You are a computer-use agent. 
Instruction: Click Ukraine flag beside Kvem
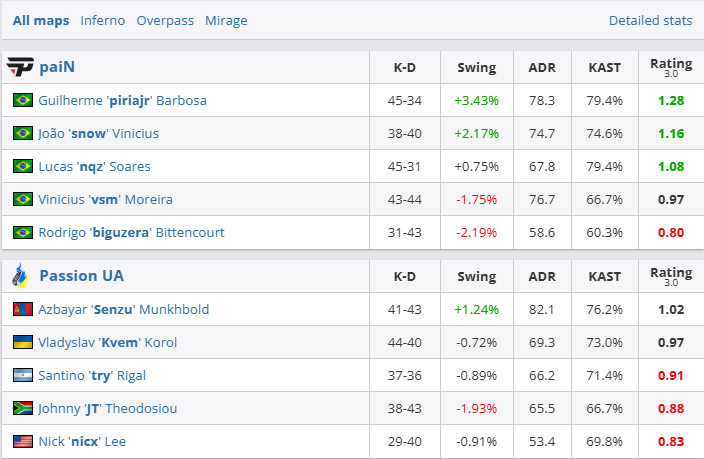(x=22, y=342)
